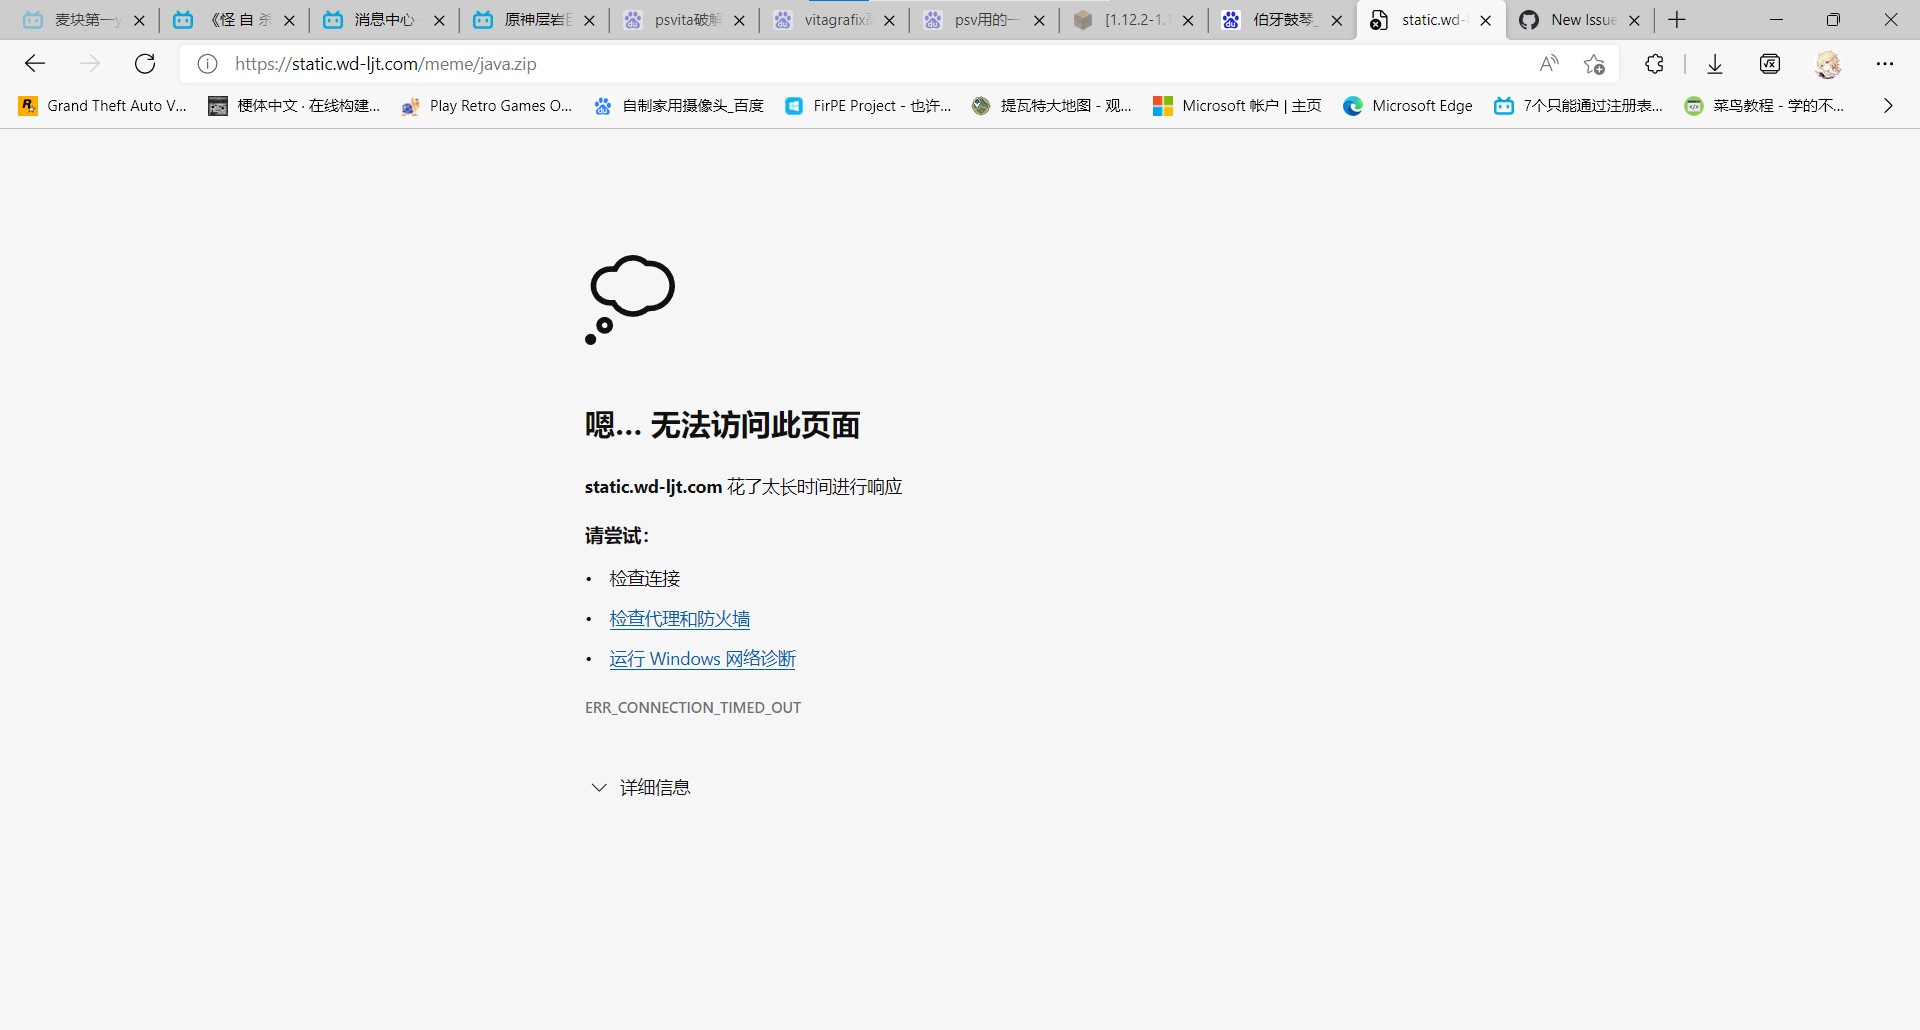Run Windows network diagnostics link
The width and height of the screenshot is (1920, 1030).
pyautogui.click(x=701, y=658)
